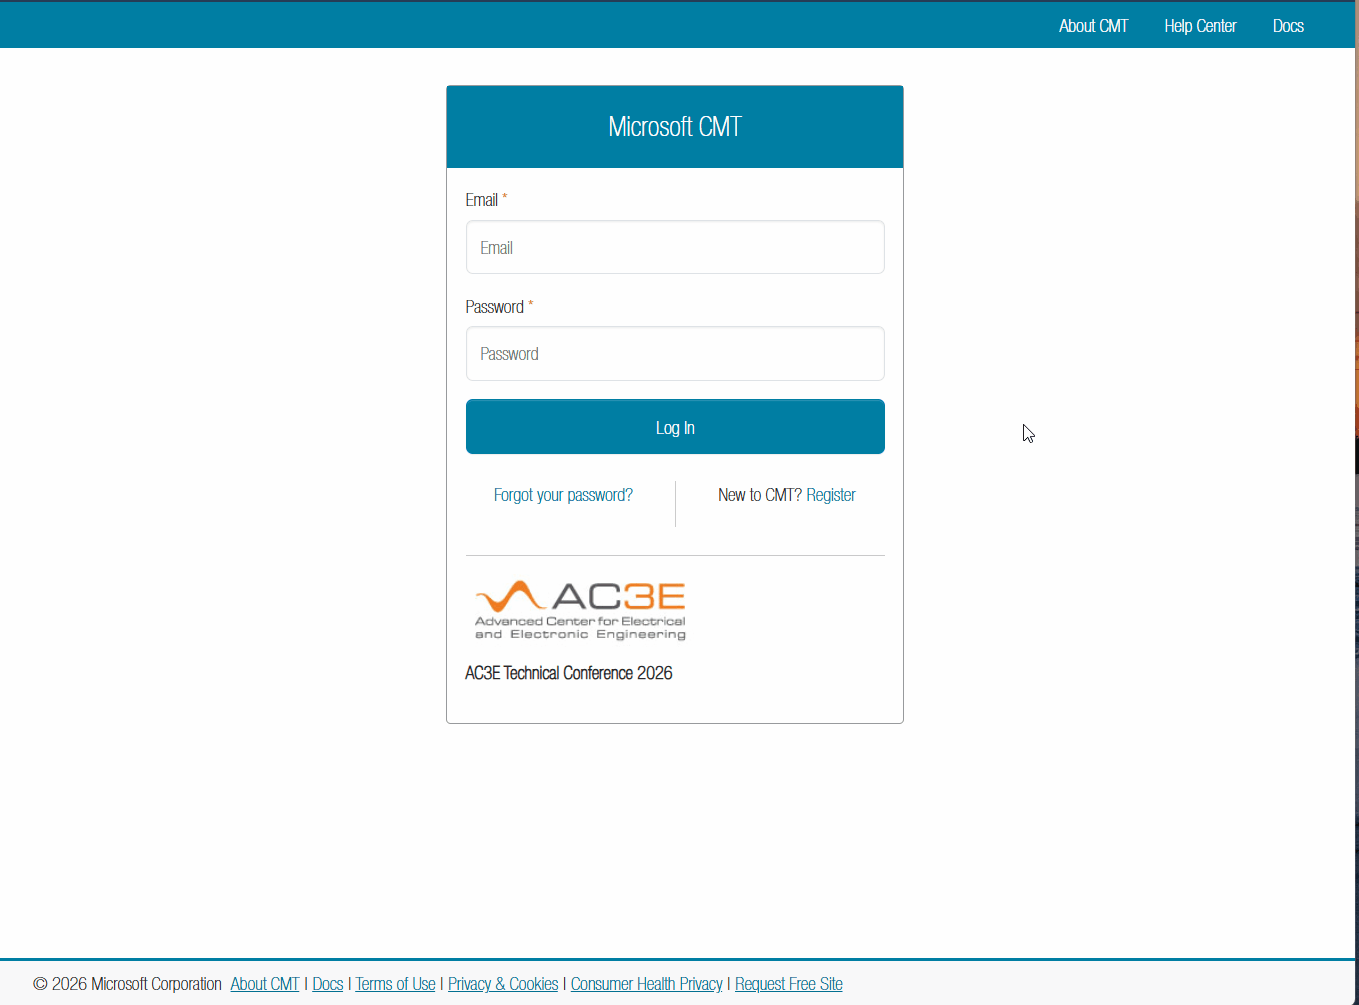Open Docs in top navigation bar

coord(1288,26)
